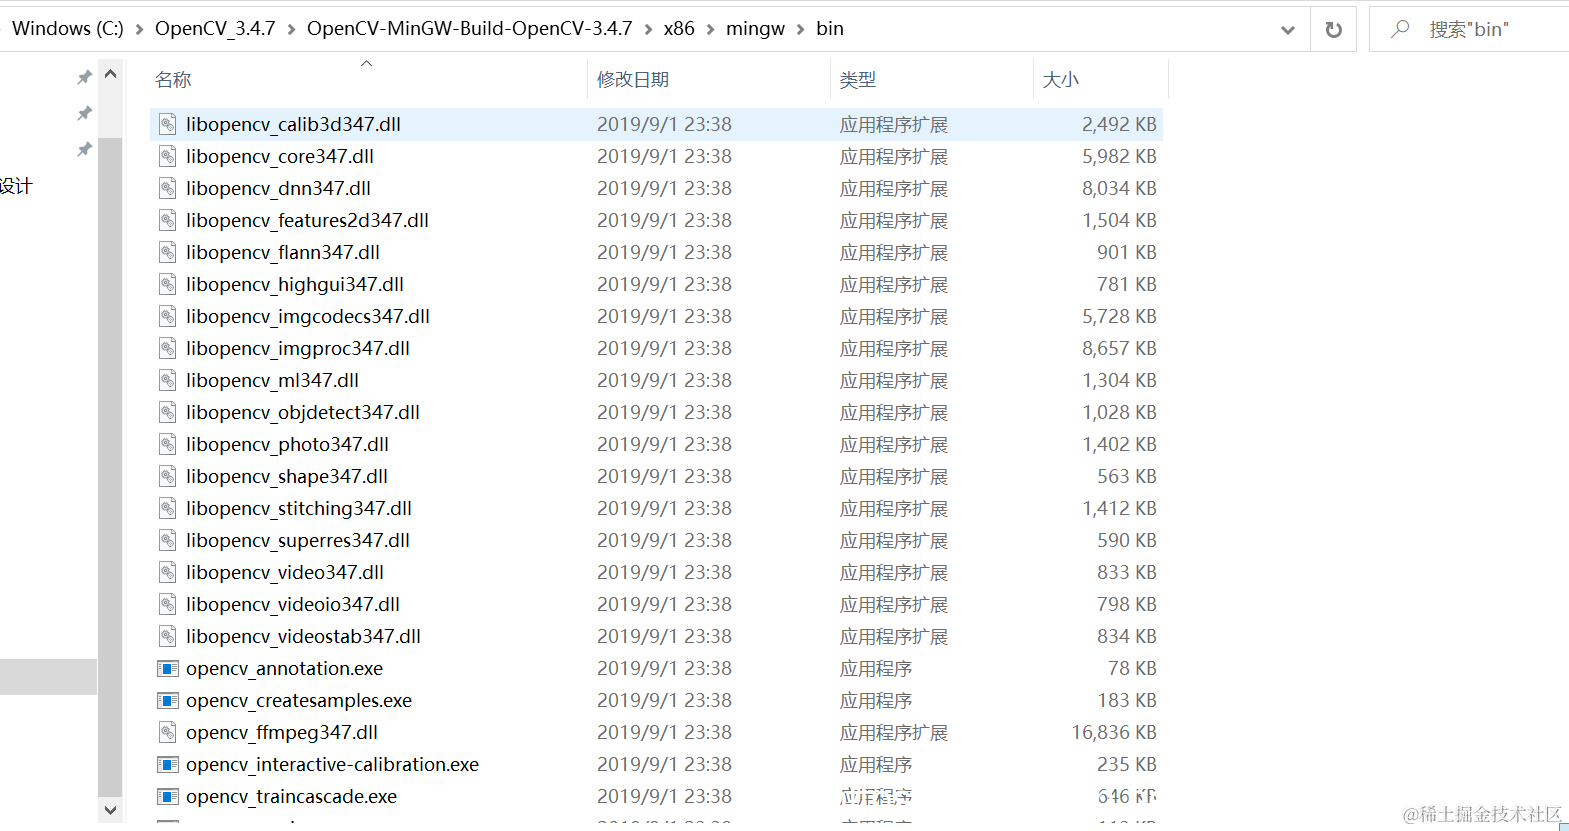Click the libopencv_video347.dll file icon

click(168, 572)
